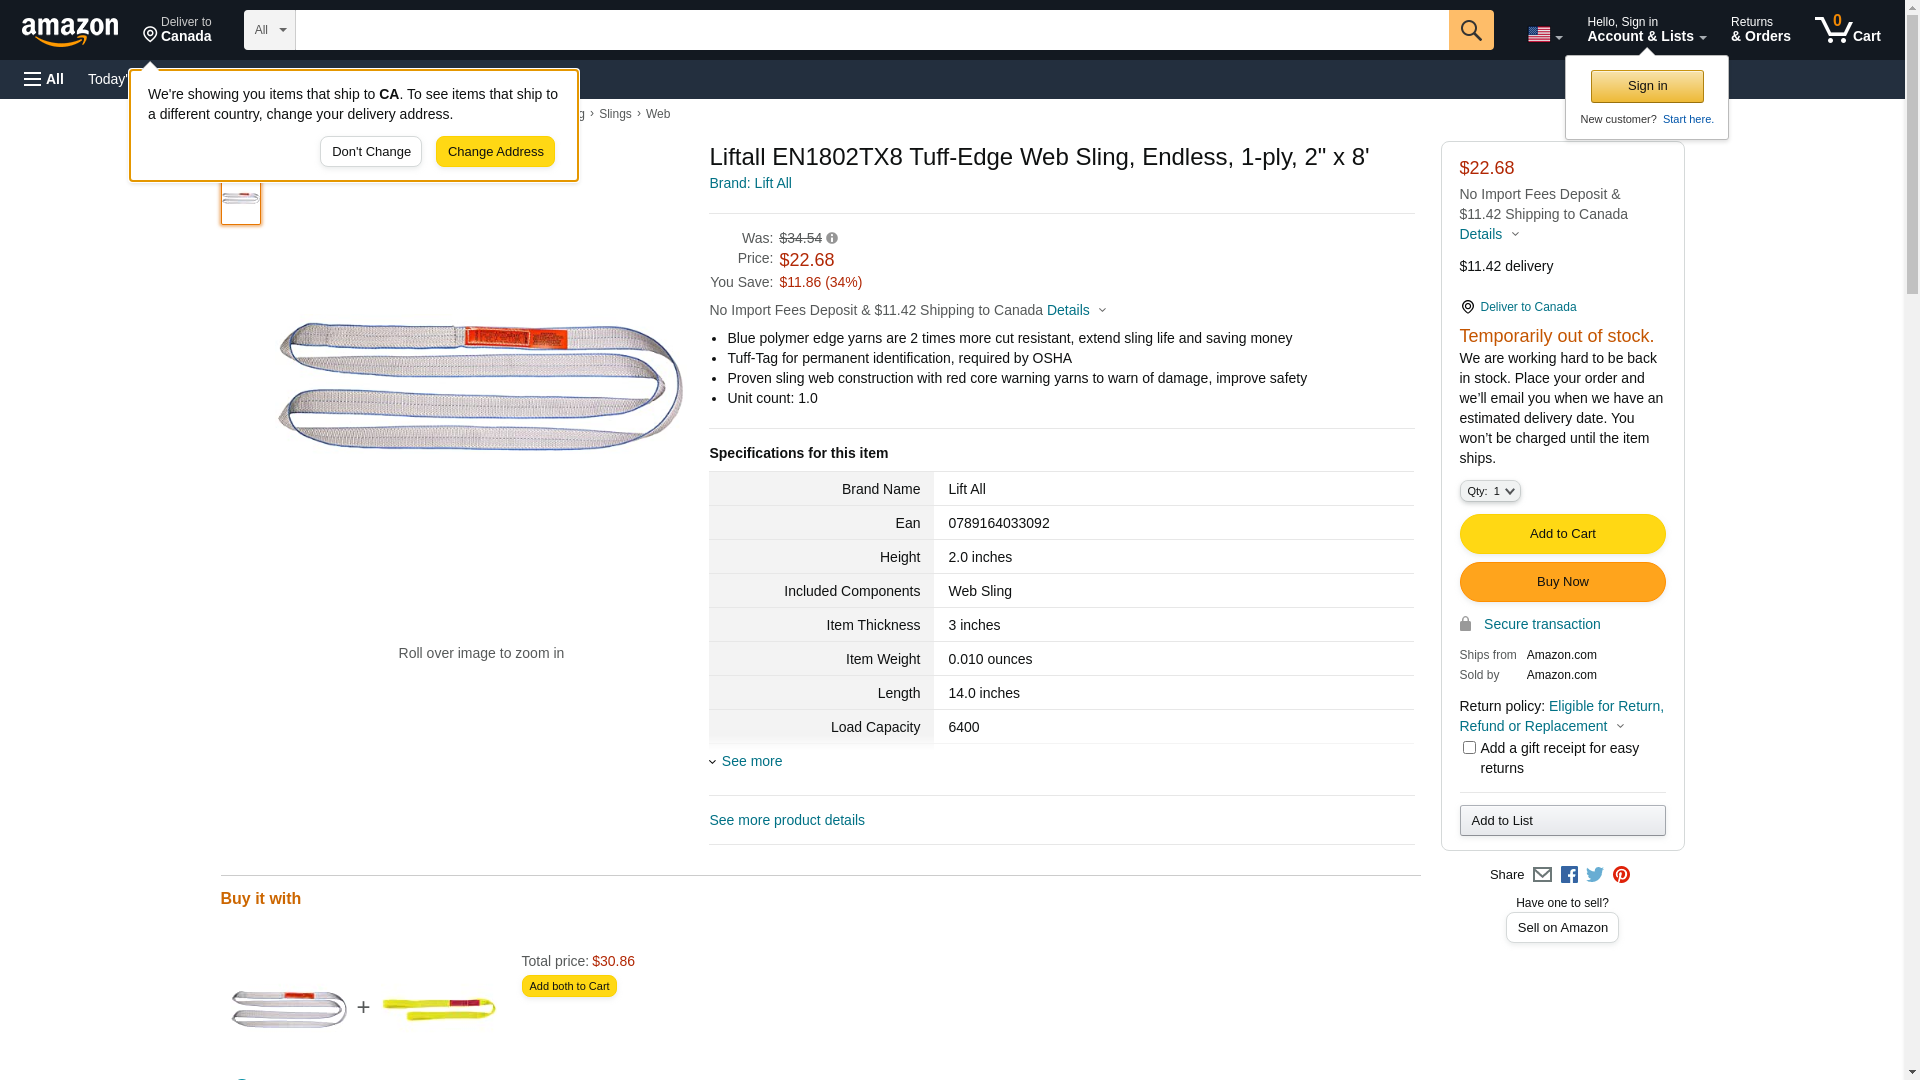
Task: Click the Add to Cart button
Action: pyautogui.click(x=1562, y=534)
